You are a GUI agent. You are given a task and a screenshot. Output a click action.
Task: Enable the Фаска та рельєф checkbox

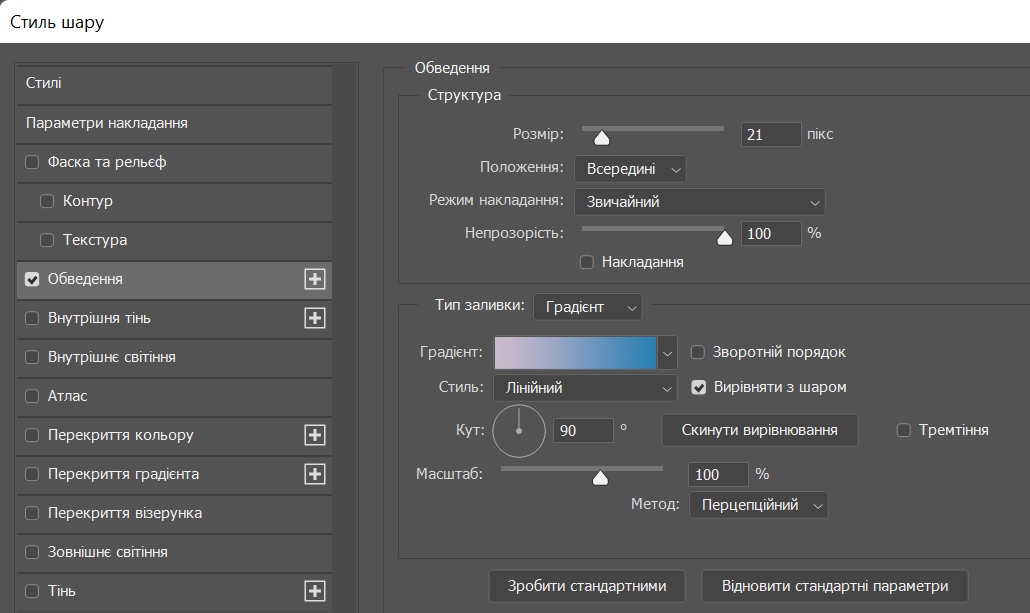click(x=32, y=162)
